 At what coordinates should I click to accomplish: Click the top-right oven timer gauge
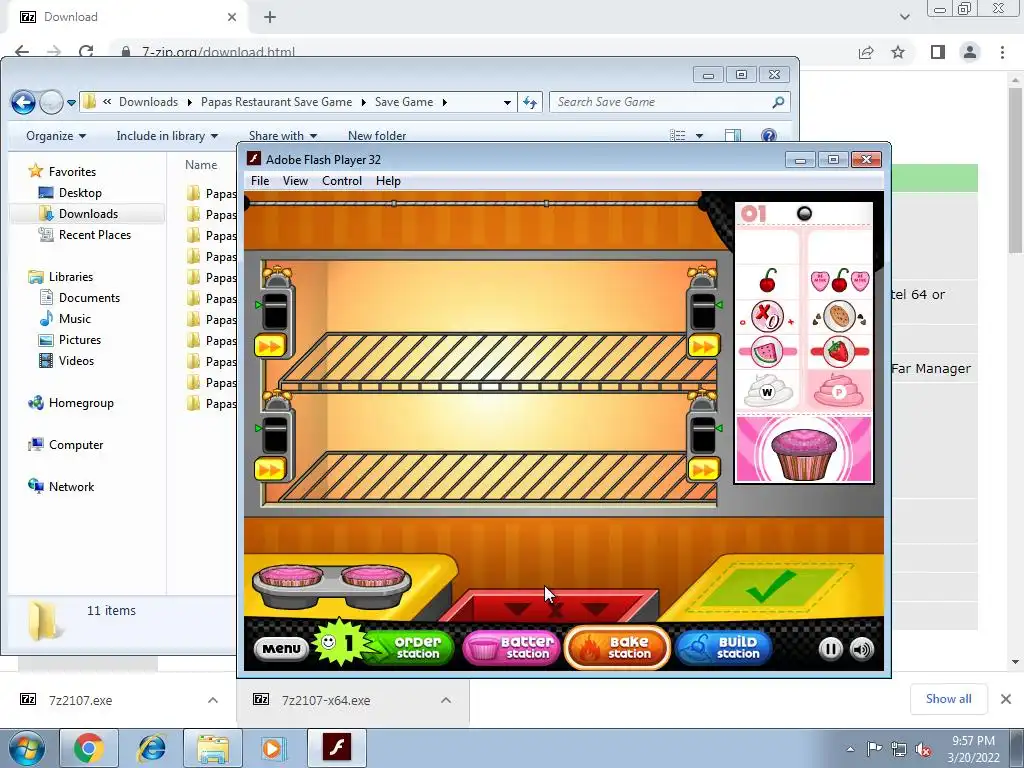click(x=703, y=310)
